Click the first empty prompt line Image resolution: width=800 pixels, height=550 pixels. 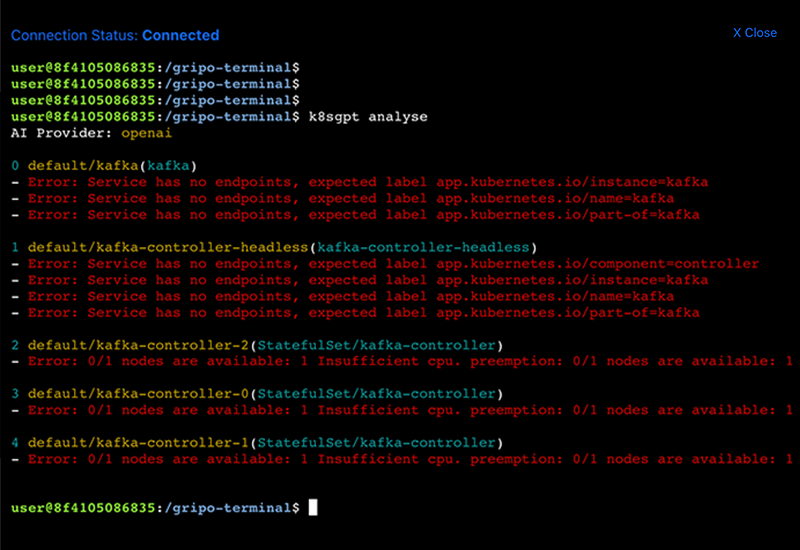155,67
